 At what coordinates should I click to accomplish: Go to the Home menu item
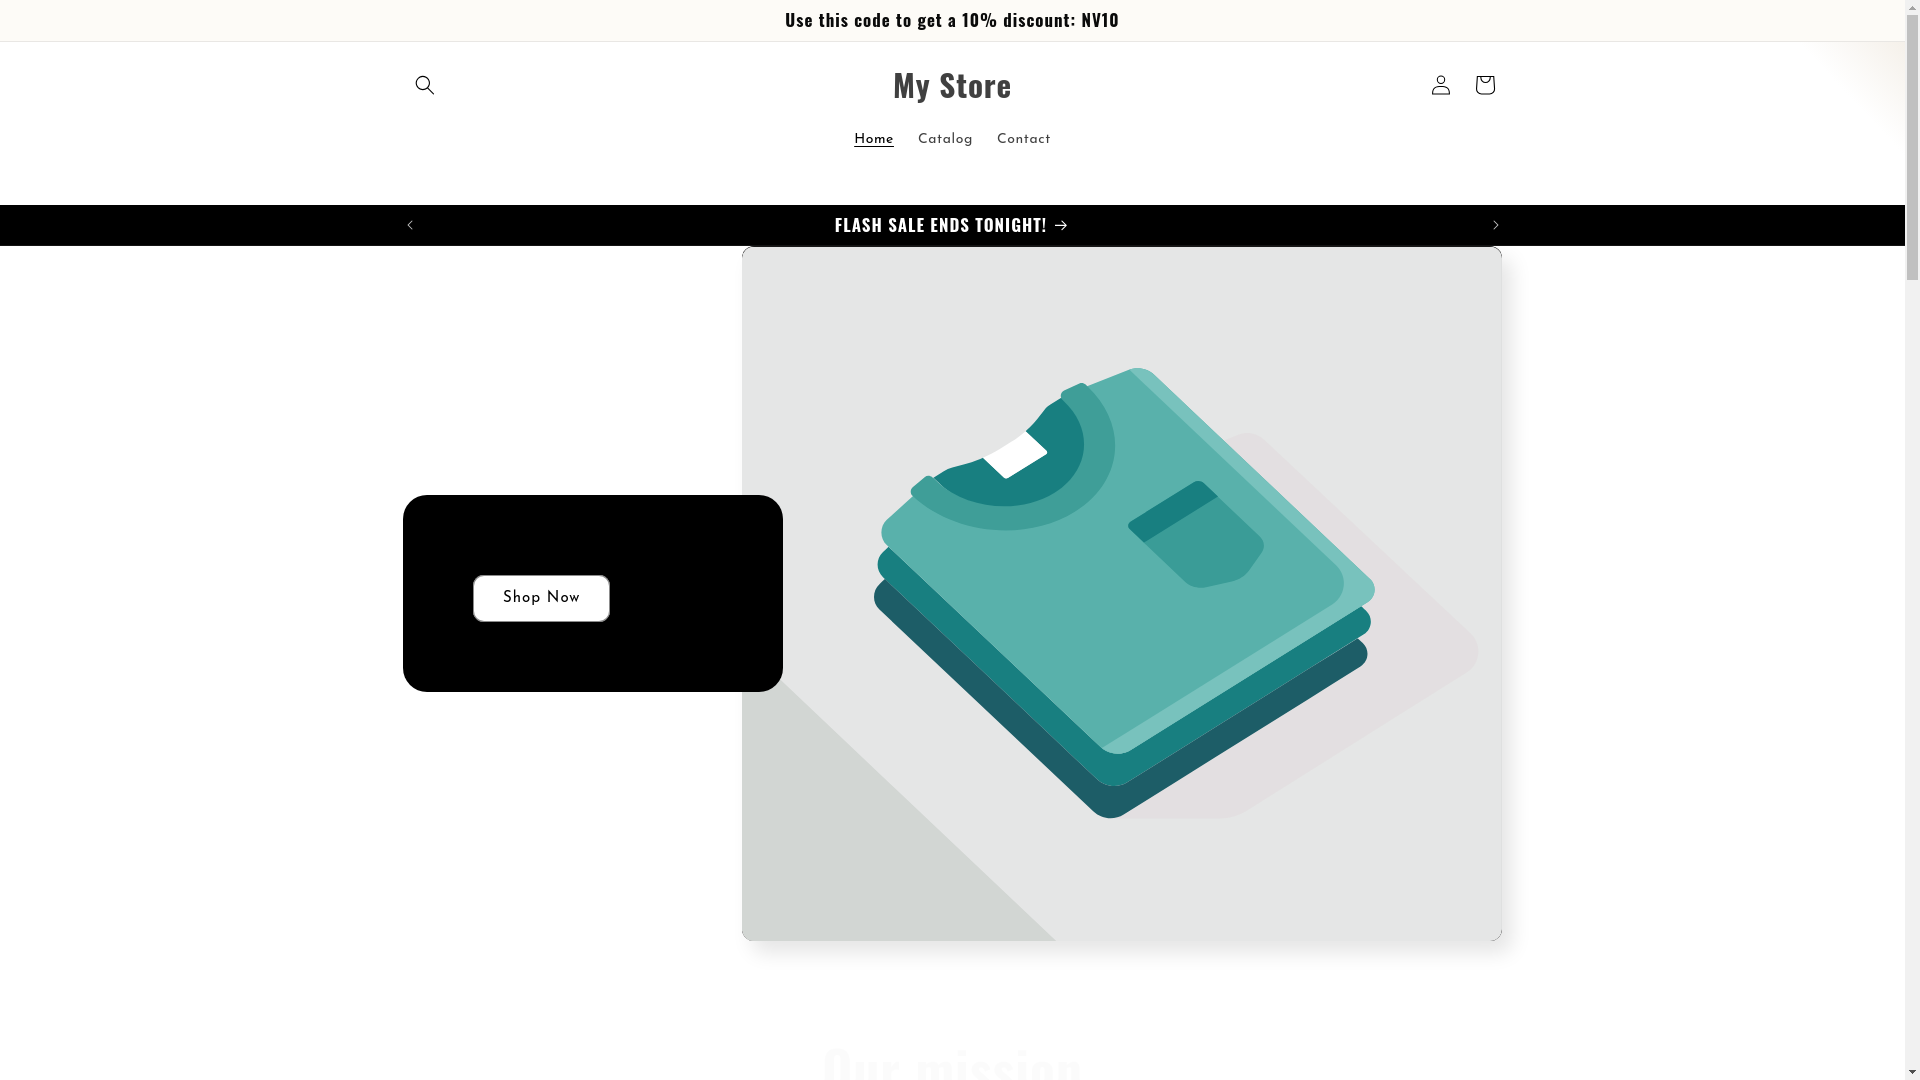(873, 140)
